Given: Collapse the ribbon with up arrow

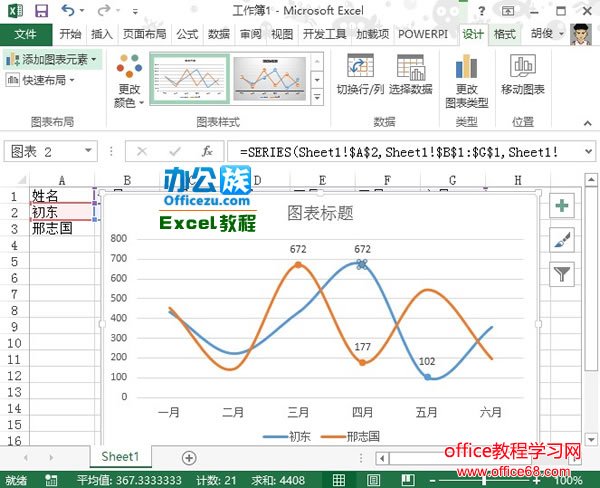Looking at the screenshot, I should pyautogui.click(x=587, y=123).
